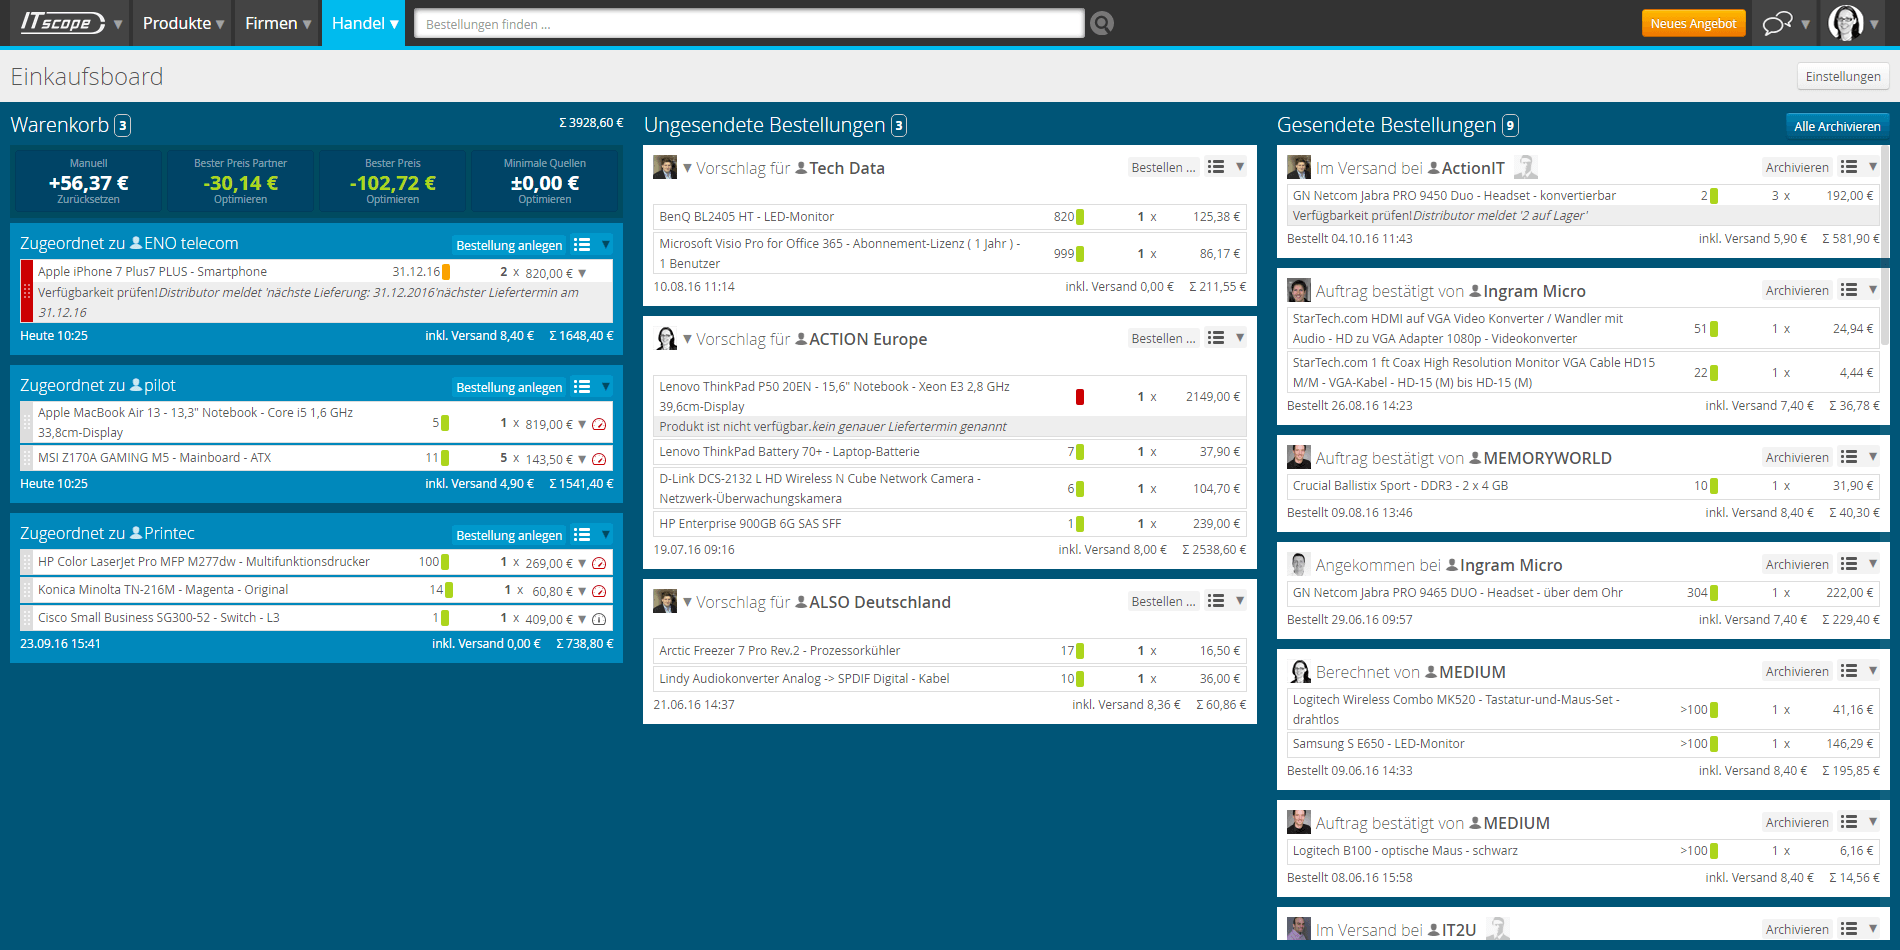Click info icon on Cisco SG300-52 row

(x=599, y=619)
